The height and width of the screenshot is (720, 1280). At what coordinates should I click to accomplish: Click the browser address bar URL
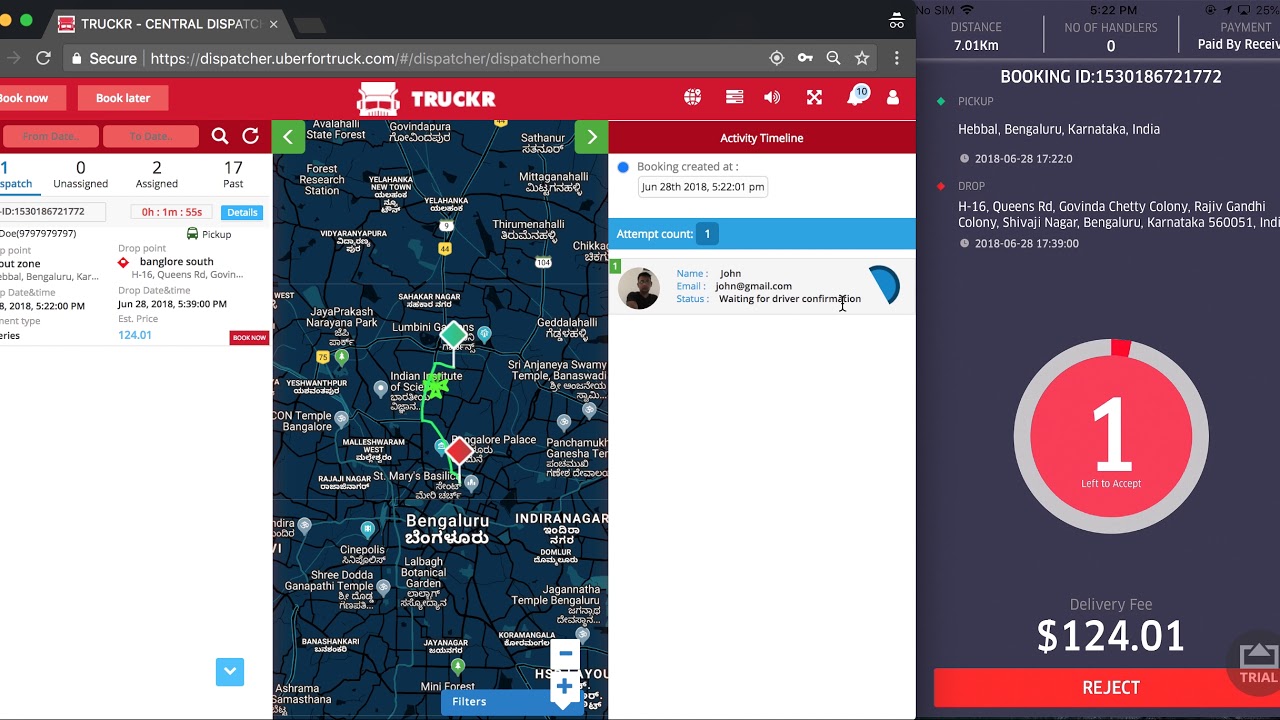tap(375, 58)
